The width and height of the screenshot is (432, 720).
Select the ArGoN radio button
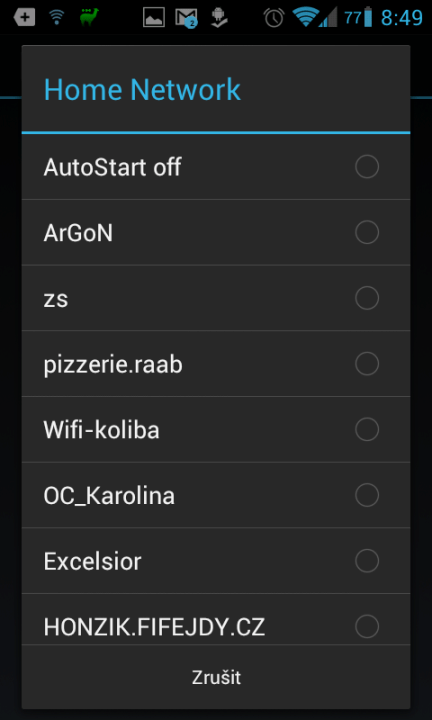[x=367, y=232]
